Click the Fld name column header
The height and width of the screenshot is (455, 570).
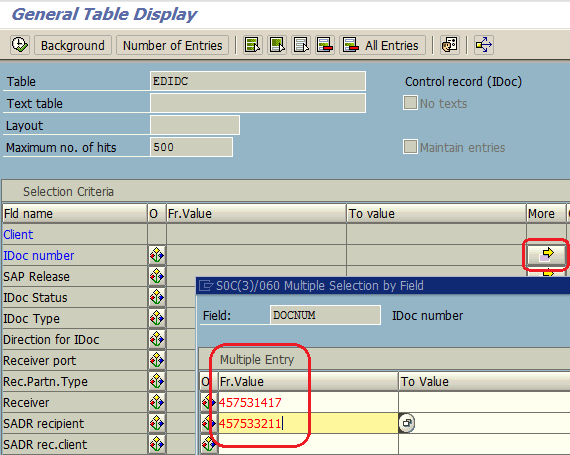(75, 214)
